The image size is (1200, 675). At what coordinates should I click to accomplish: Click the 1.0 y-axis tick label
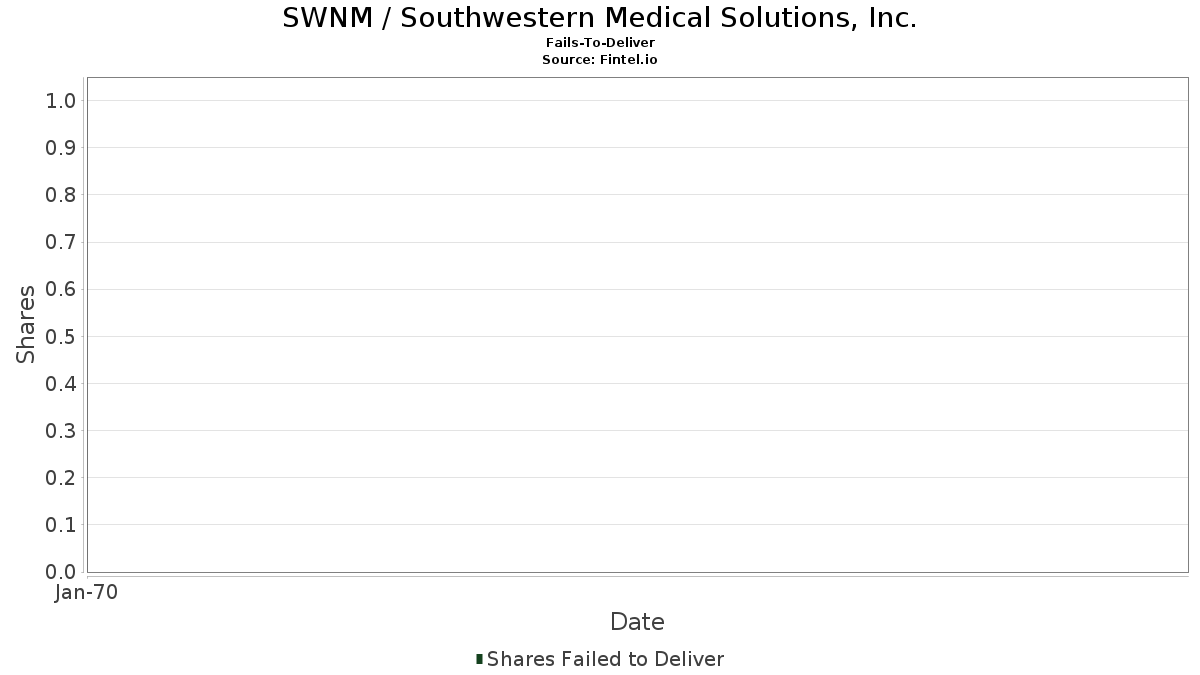[61, 101]
